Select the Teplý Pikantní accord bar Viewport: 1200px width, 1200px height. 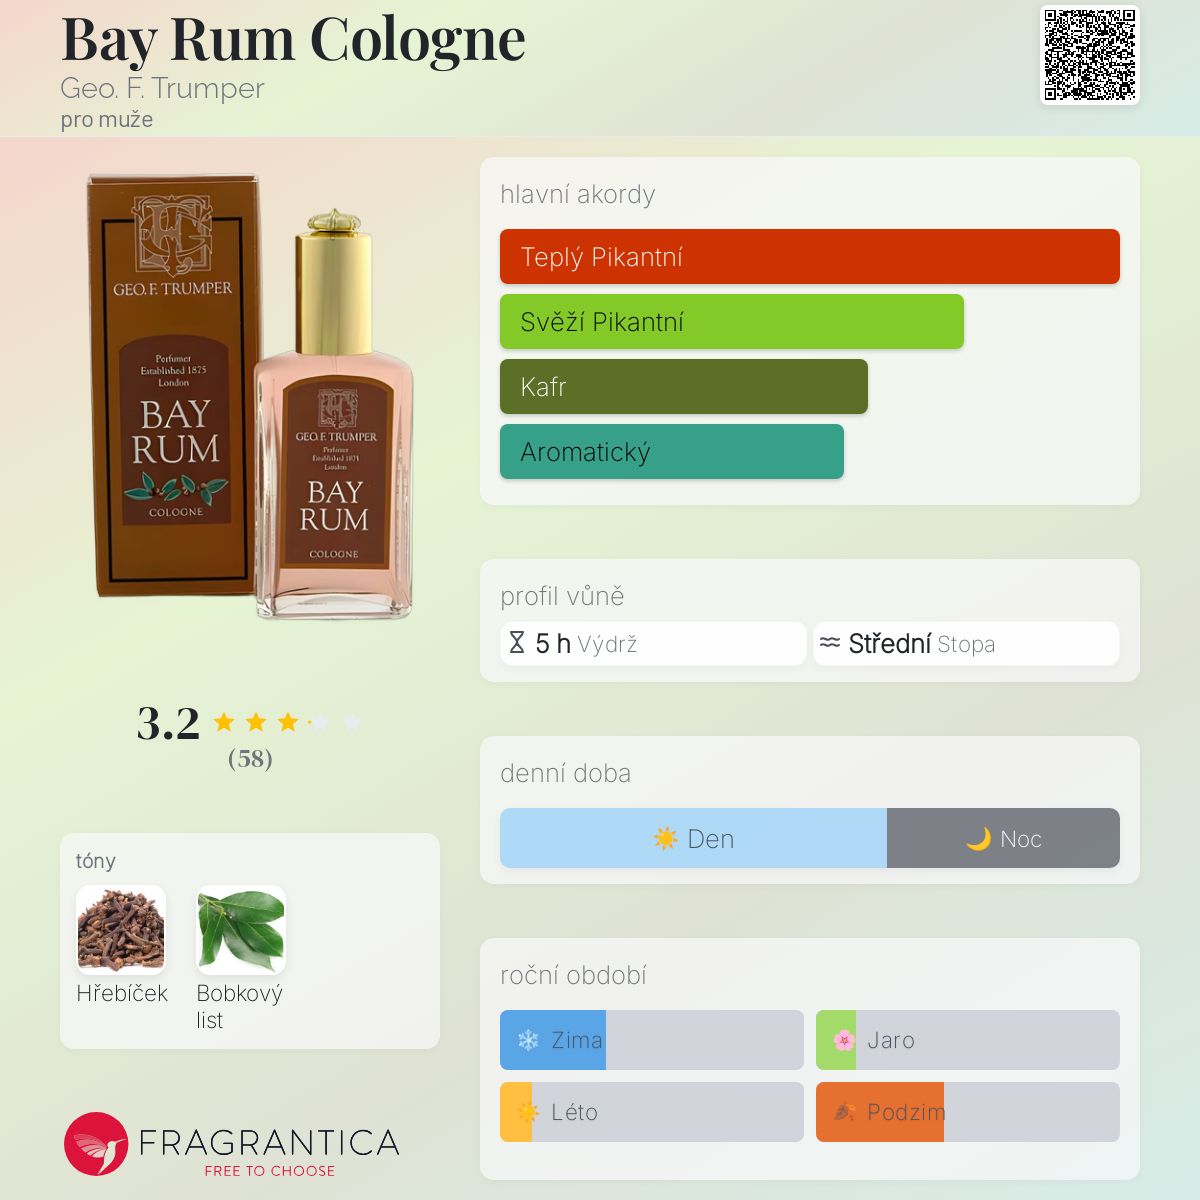[810, 257]
